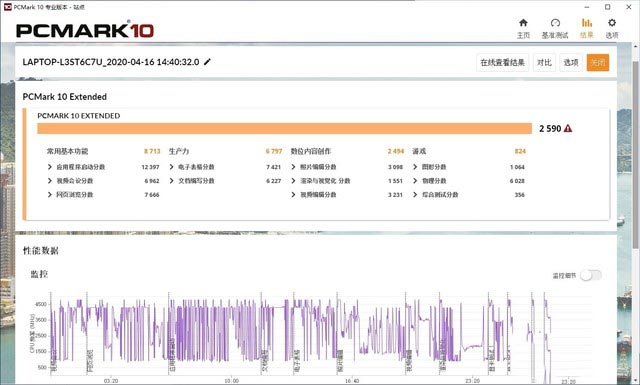Click the 监控 heading
Viewport: 640px width, 385px height.
coord(39,274)
